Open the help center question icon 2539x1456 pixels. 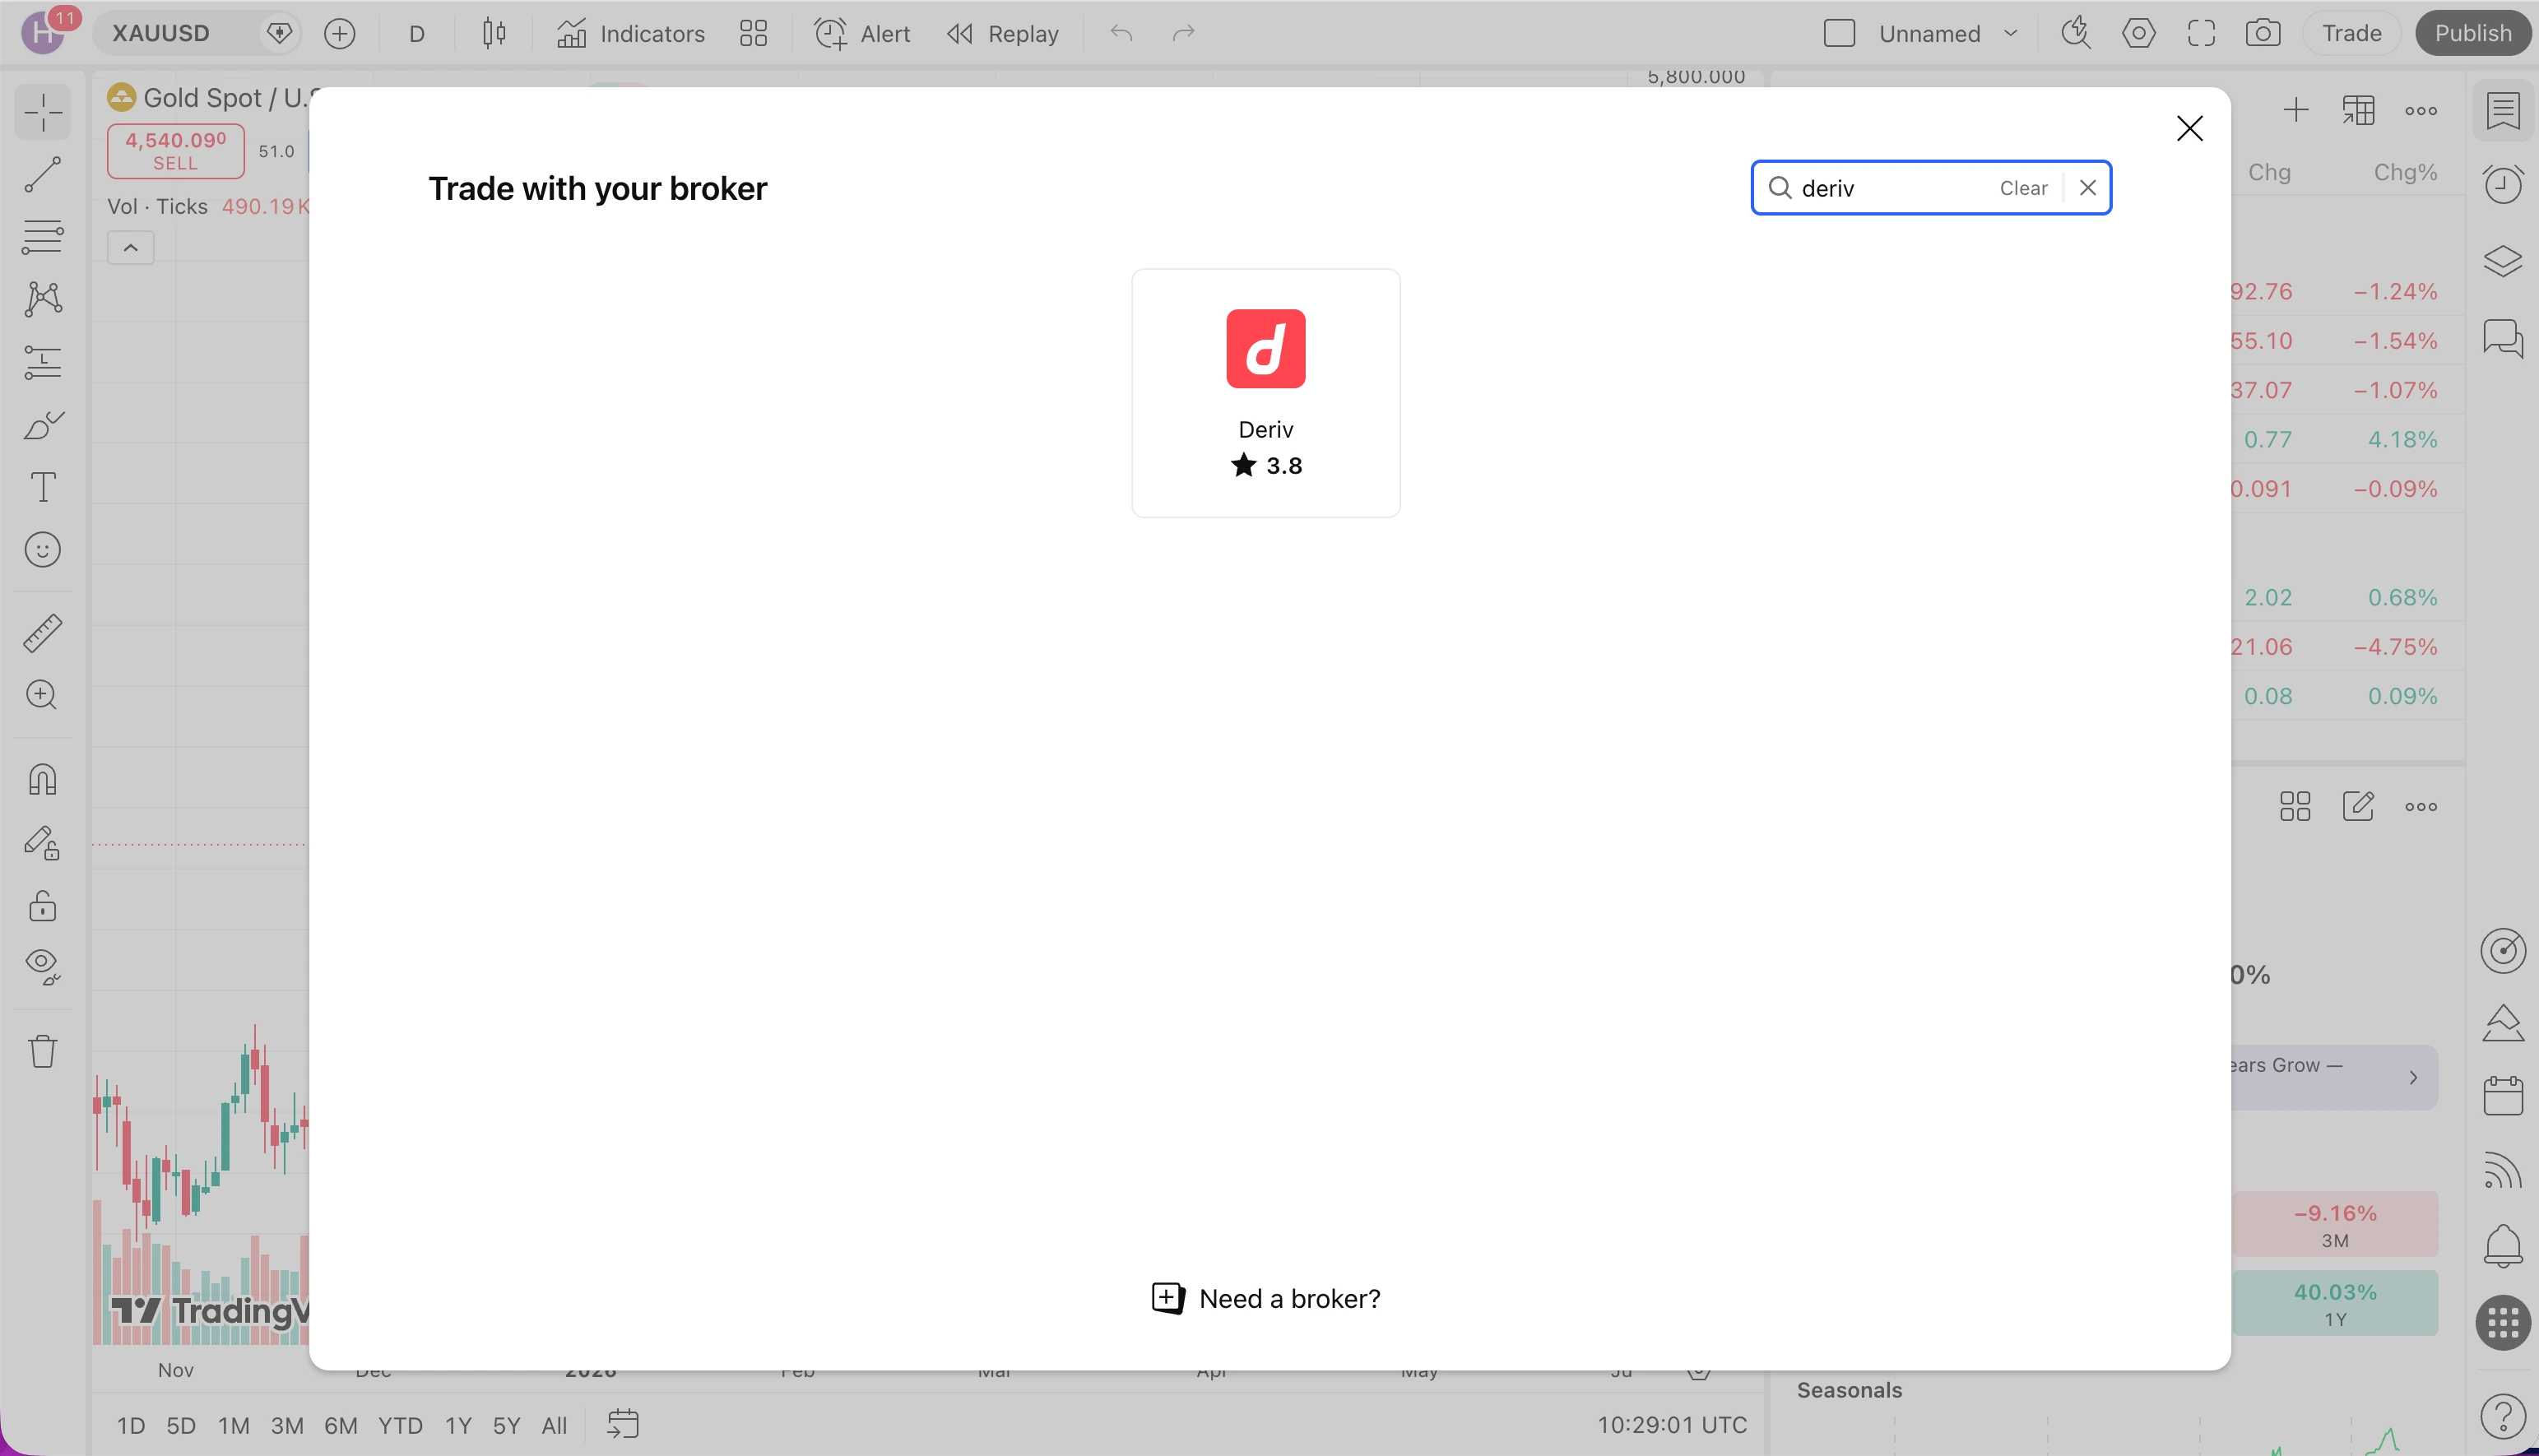coord(2503,1416)
